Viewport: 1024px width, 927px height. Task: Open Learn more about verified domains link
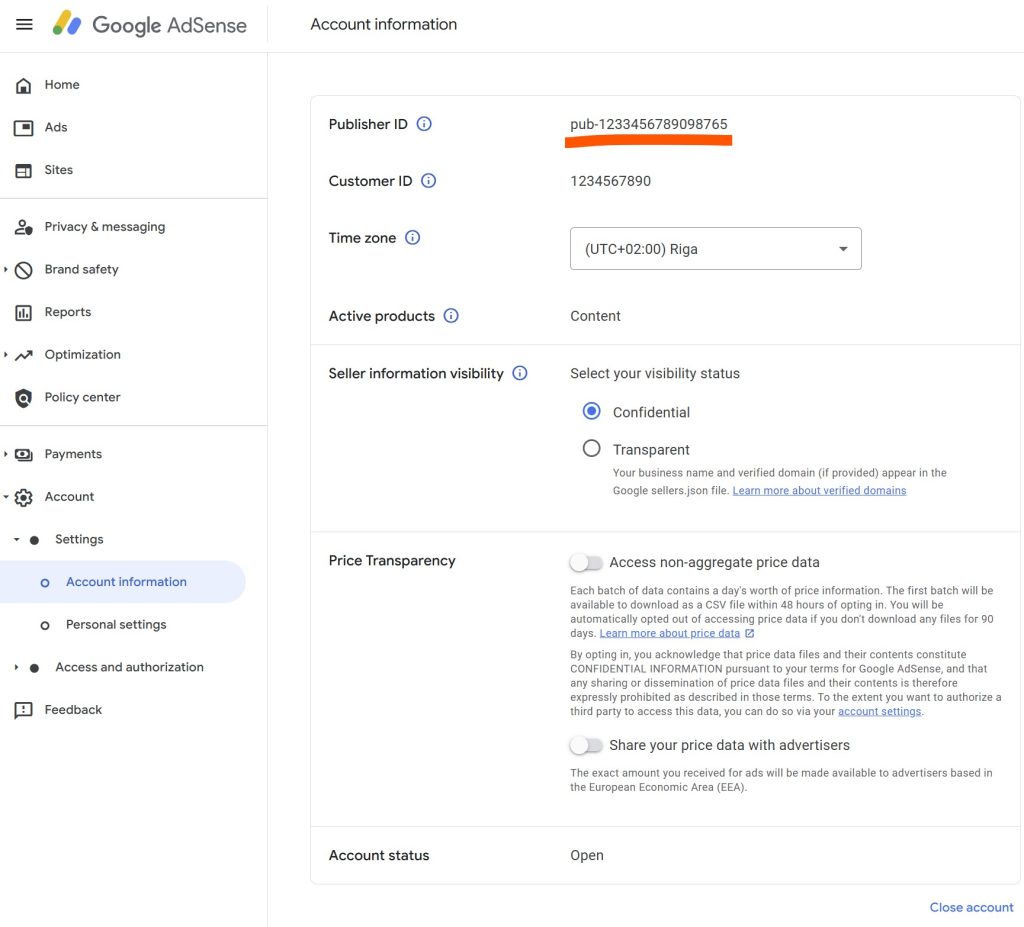click(x=819, y=491)
